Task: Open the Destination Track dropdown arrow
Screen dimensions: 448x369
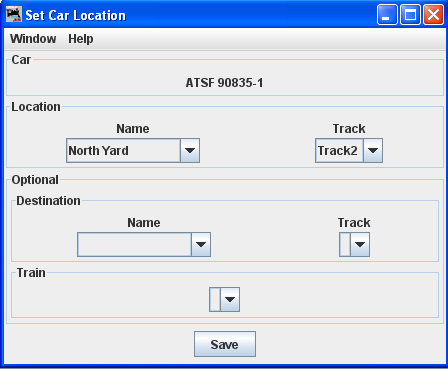Action: tap(360, 245)
